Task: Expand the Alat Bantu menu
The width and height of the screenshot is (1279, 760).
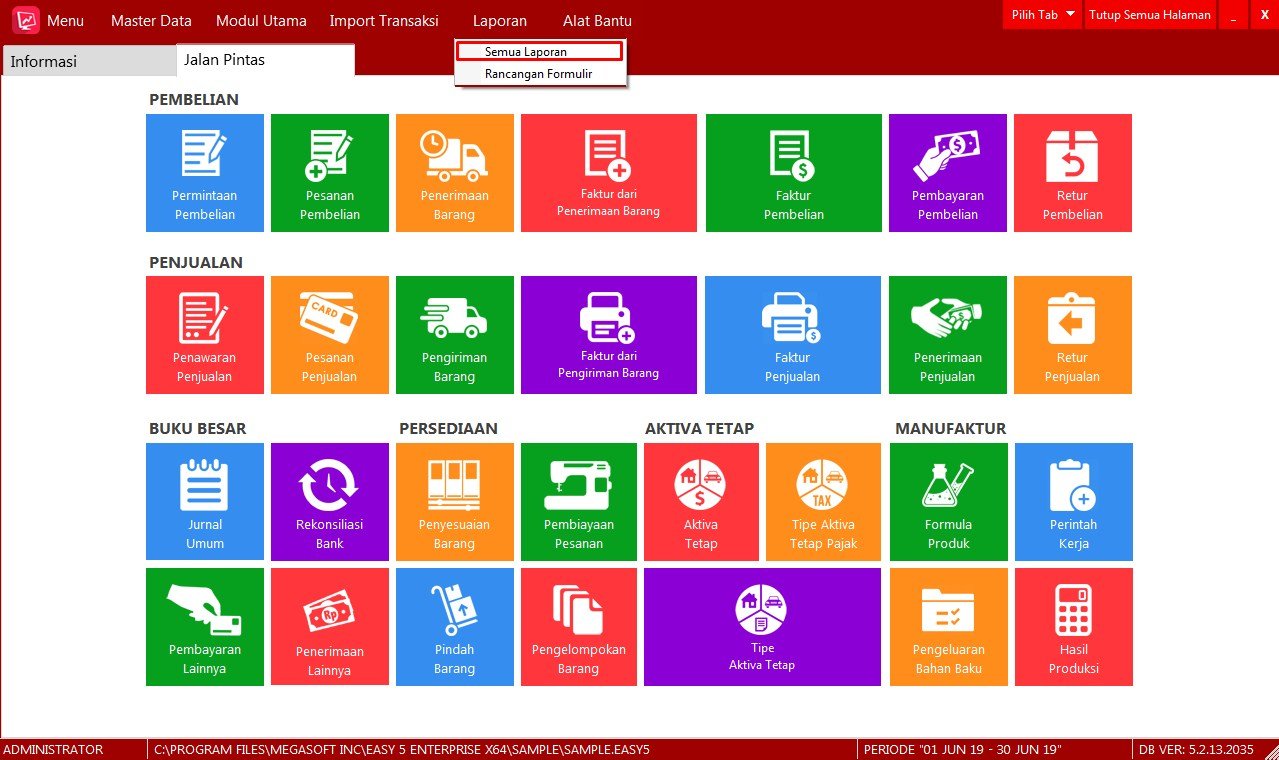Action: (597, 20)
